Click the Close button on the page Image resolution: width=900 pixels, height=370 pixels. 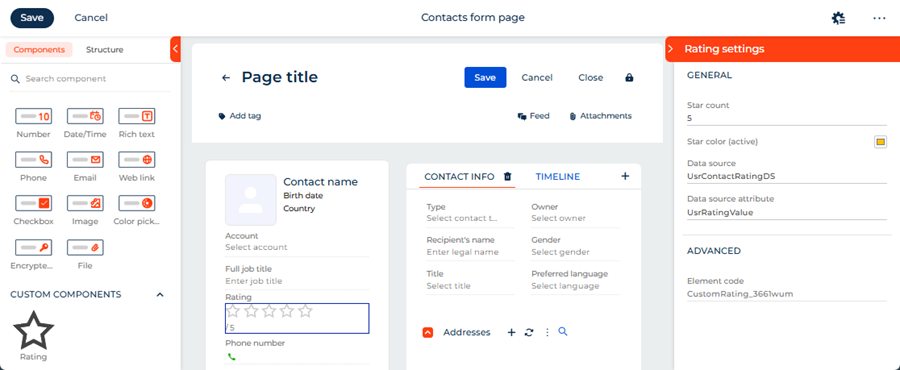click(591, 77)
